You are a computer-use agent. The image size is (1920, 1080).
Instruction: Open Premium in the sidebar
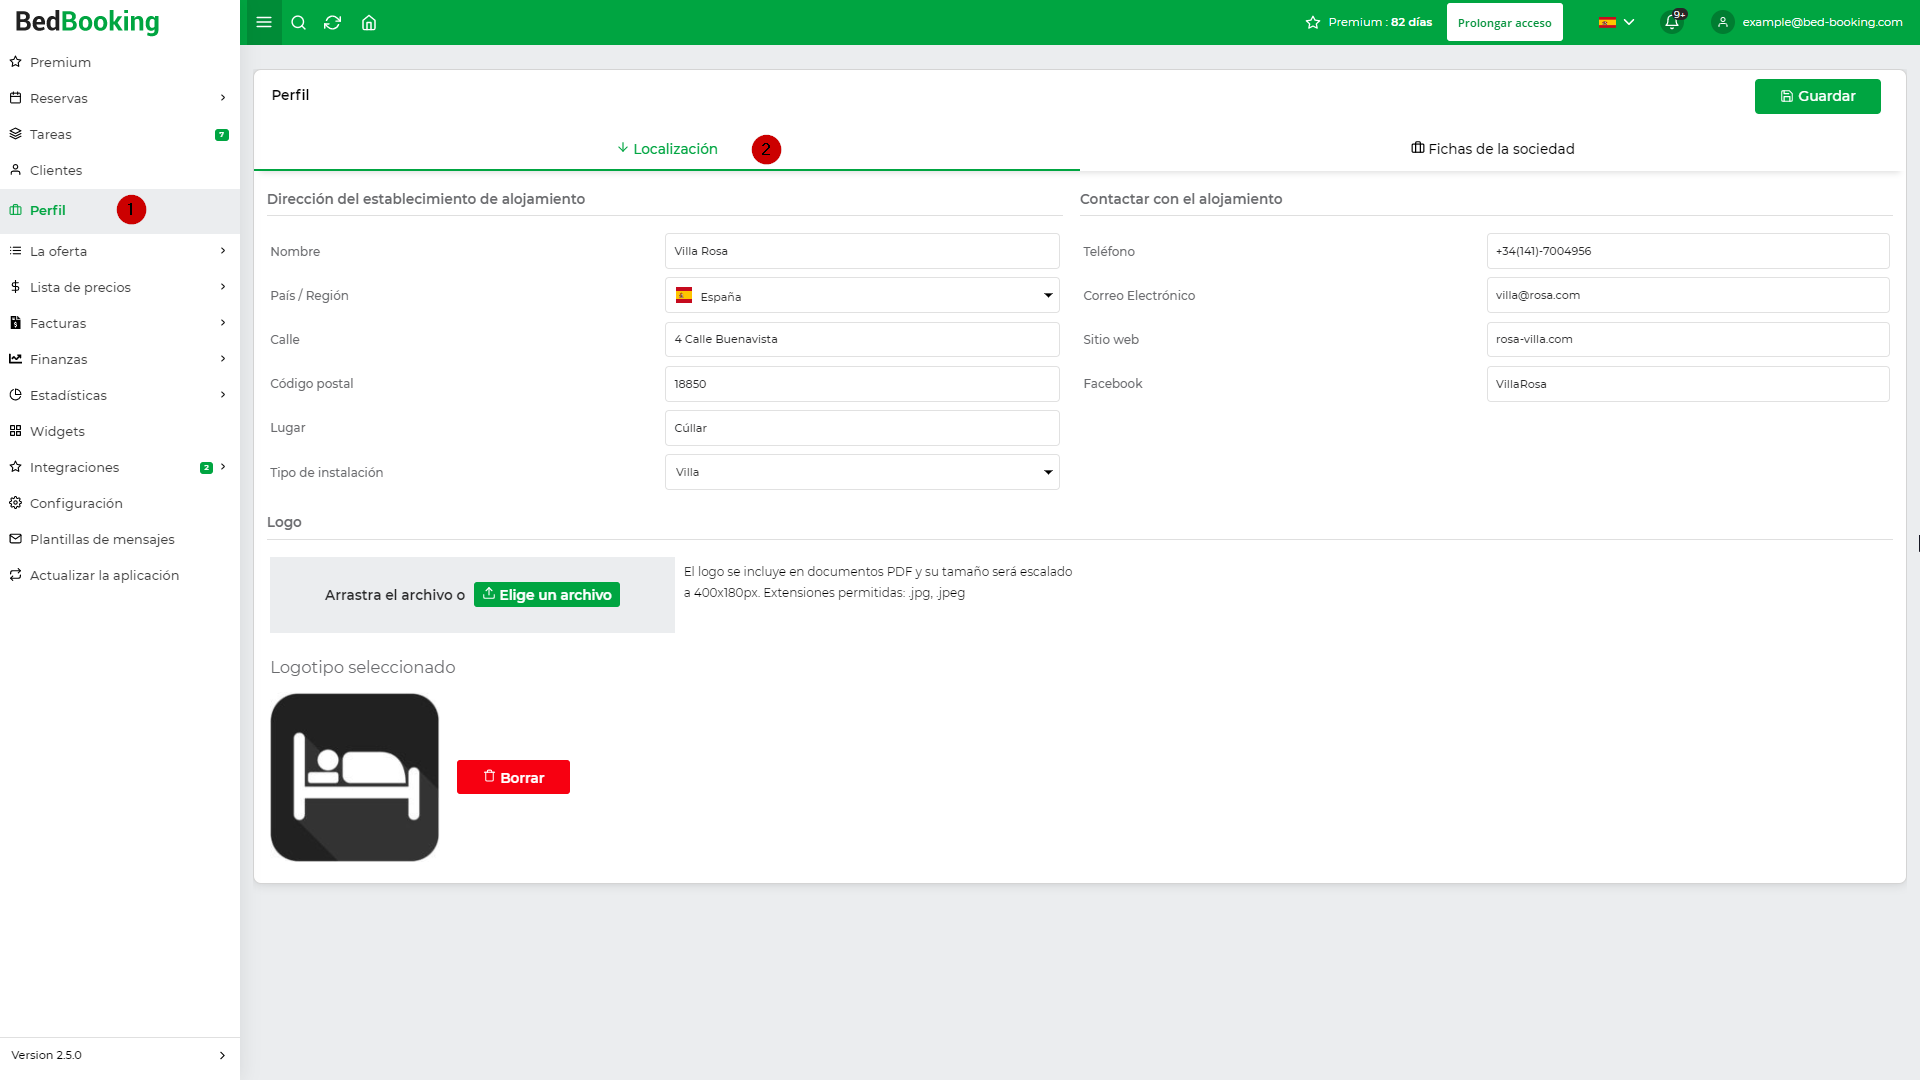point(120,62)
